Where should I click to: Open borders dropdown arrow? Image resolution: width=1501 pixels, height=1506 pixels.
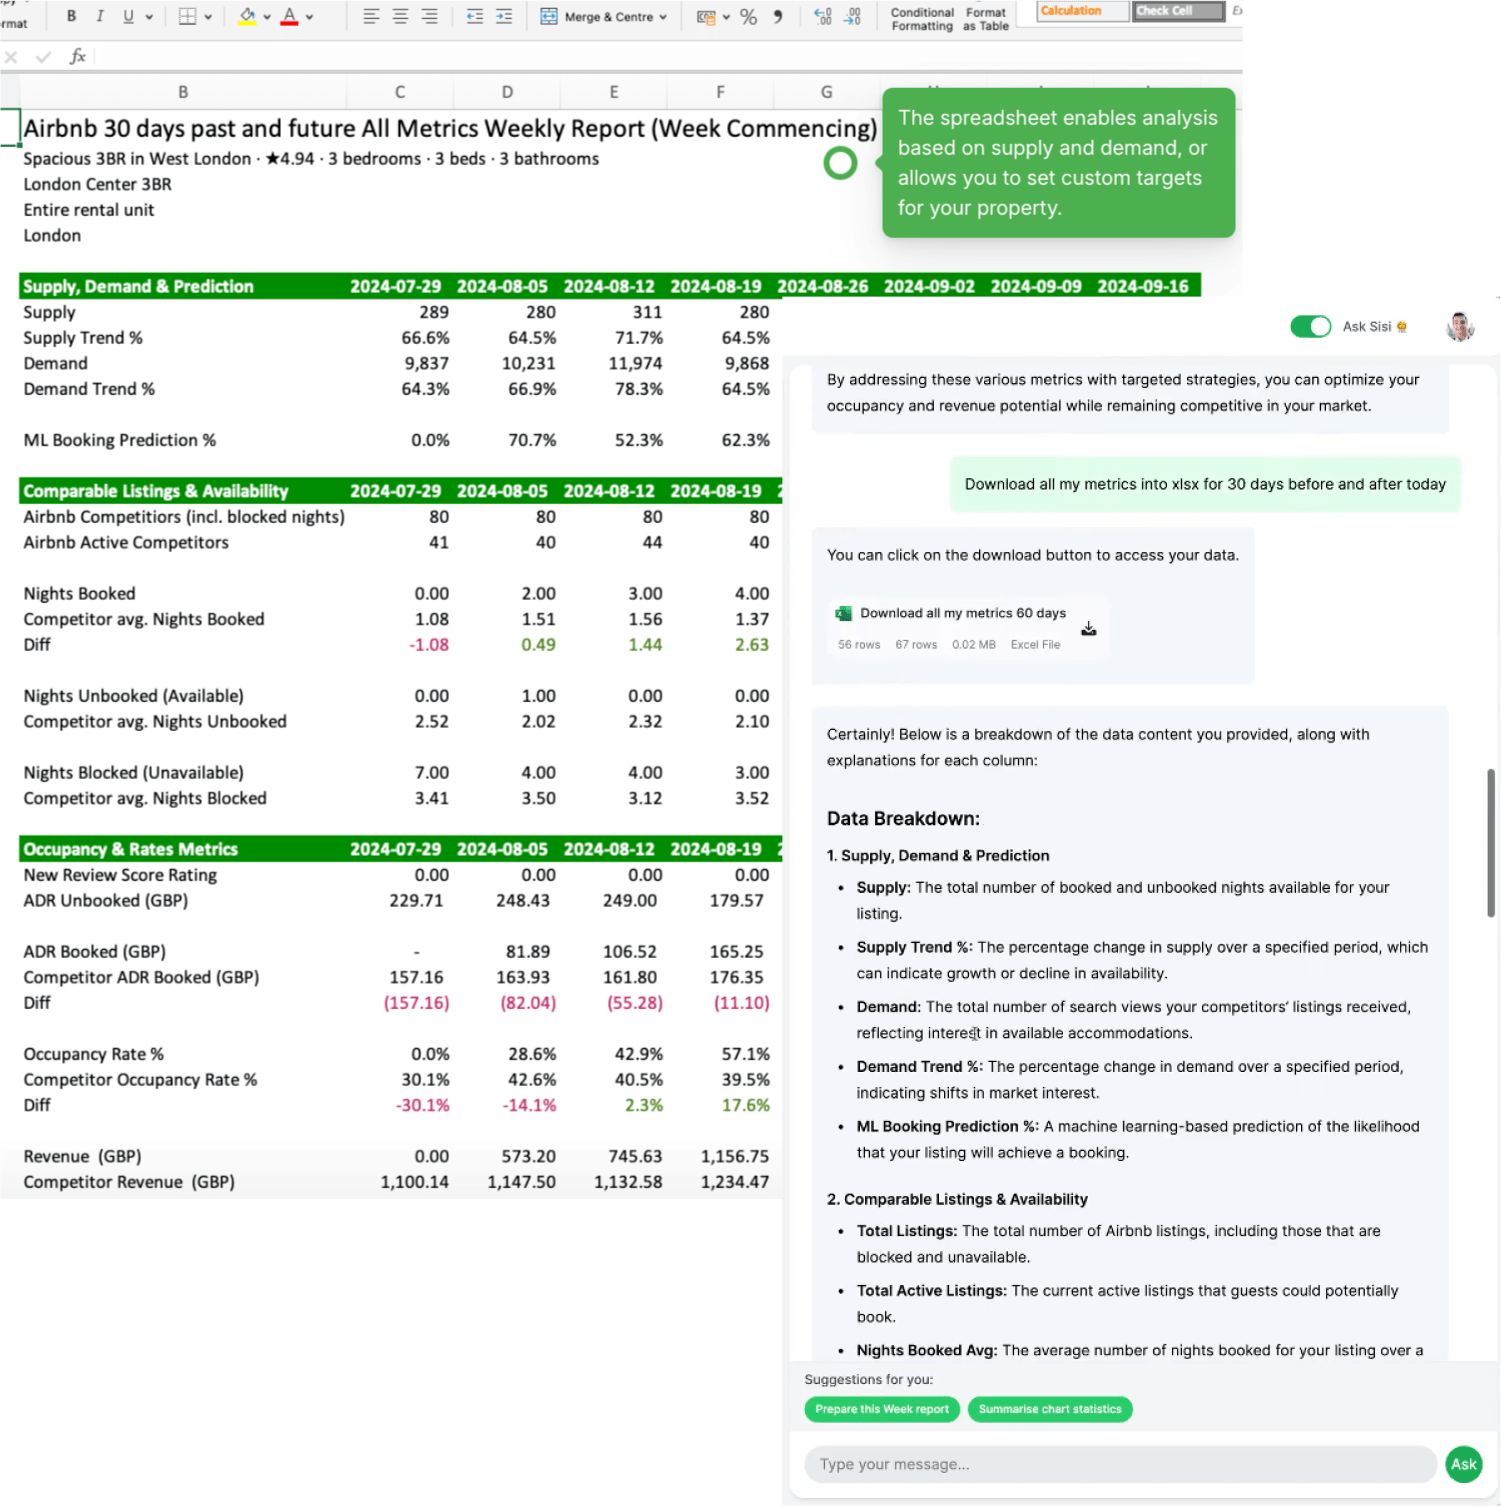pos(208,17)
